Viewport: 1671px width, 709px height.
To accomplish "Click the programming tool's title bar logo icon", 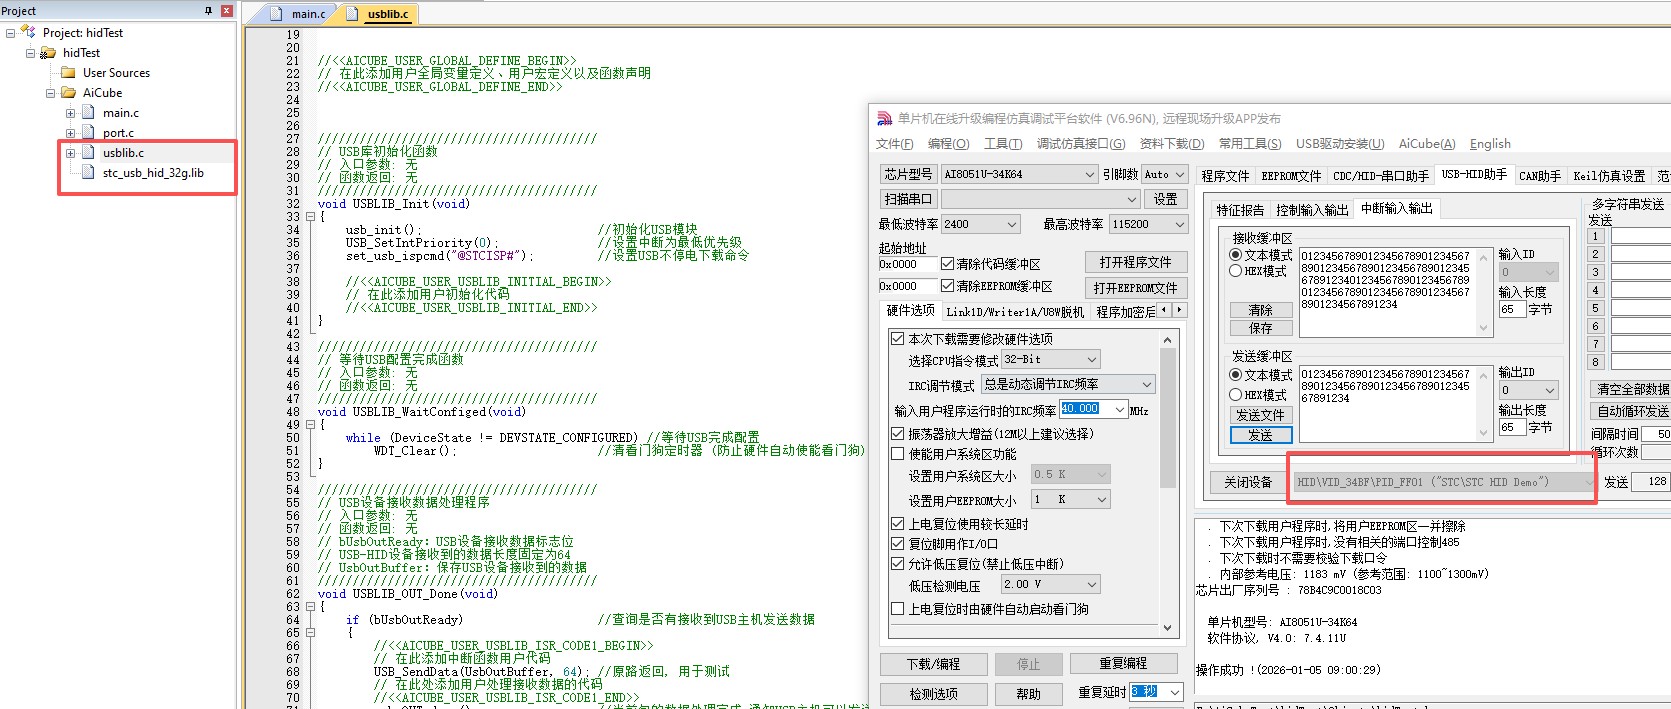I will click(885, 119).
